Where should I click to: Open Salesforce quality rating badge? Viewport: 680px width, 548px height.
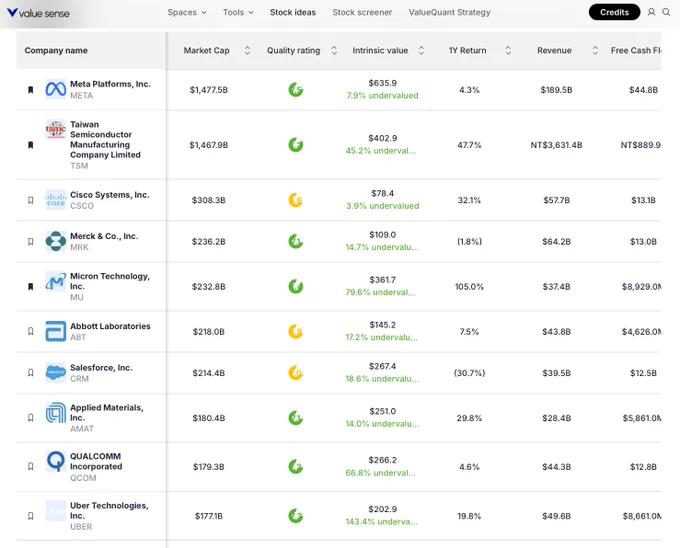click(x=296, y=373)
